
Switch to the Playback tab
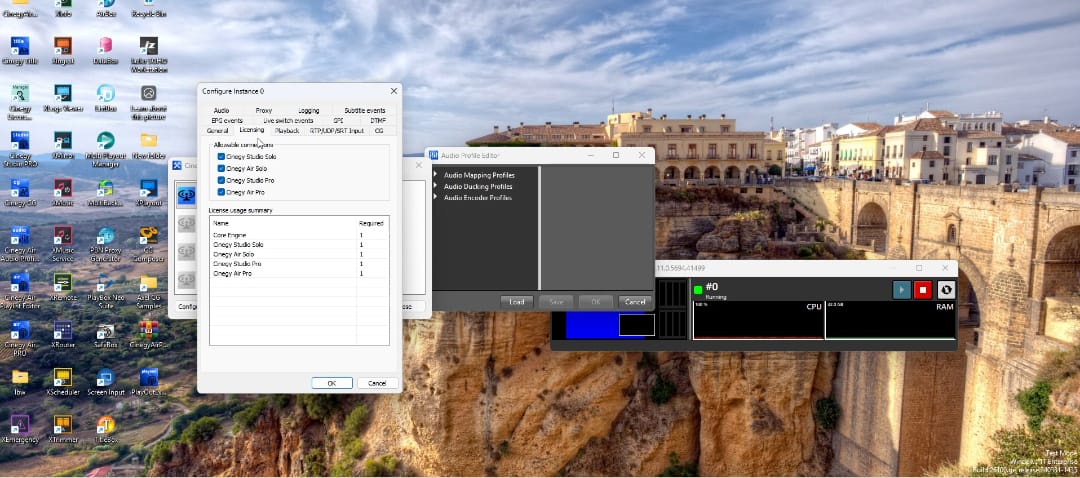pos(287,130)
